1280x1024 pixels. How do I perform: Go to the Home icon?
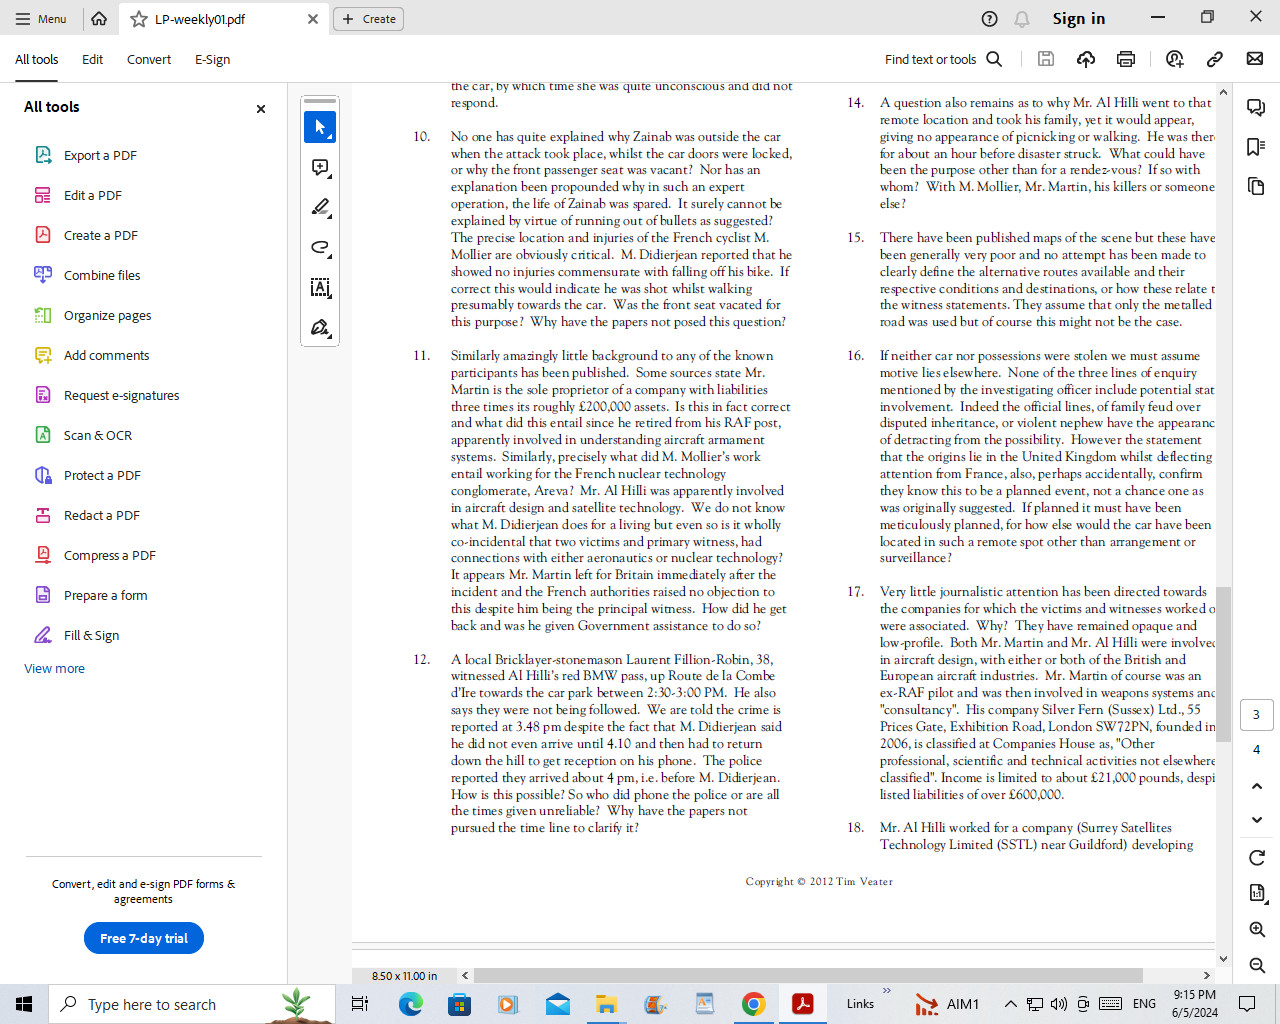99,19
